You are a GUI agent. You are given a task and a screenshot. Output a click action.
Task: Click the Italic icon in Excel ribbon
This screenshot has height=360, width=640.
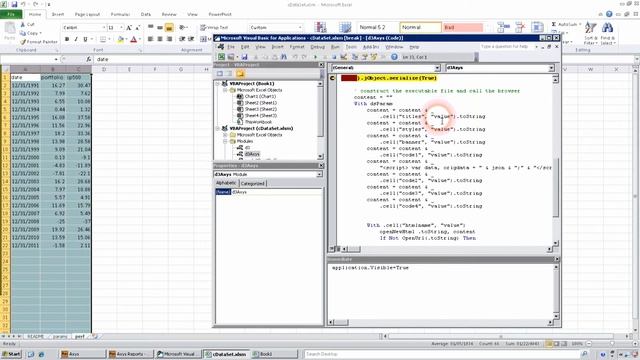pyautogui.click(x=76, y=39)
